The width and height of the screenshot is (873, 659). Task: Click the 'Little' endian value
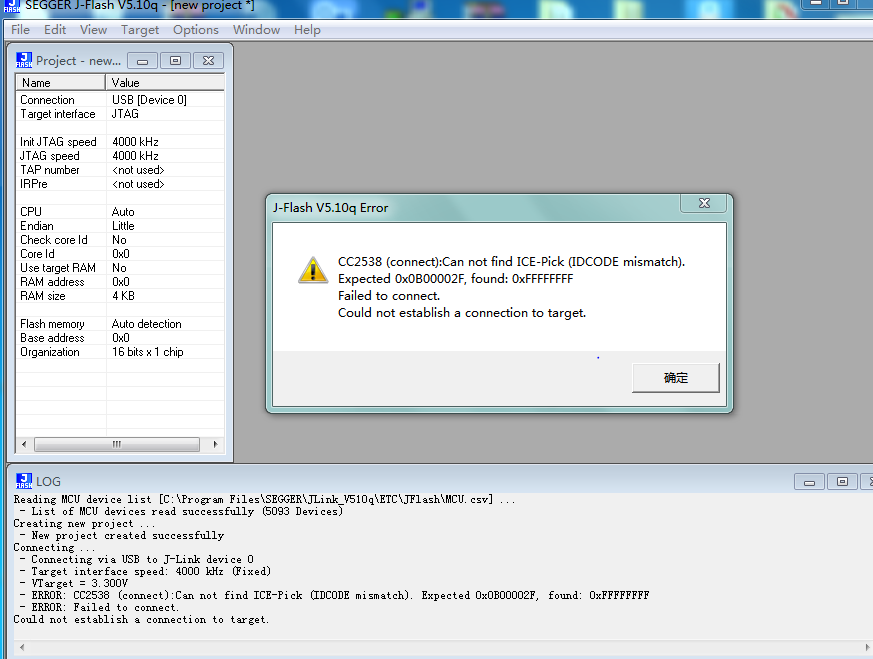click(123, 225)
